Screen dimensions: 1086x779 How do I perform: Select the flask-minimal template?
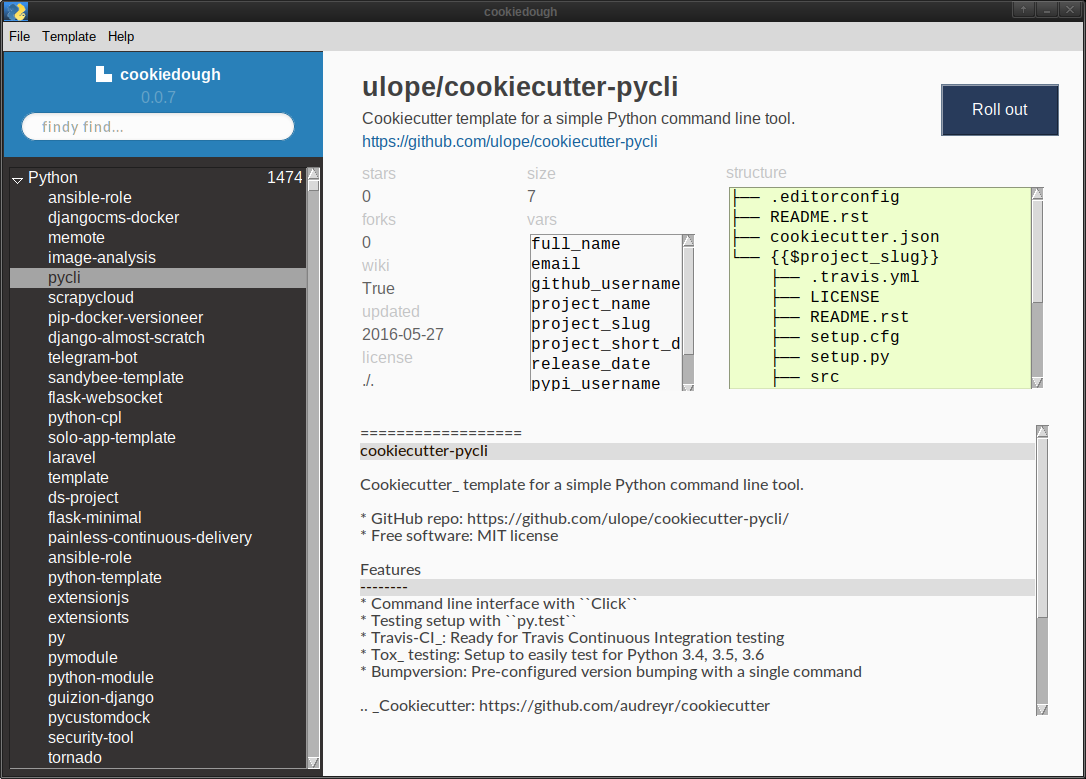(94, 518)
